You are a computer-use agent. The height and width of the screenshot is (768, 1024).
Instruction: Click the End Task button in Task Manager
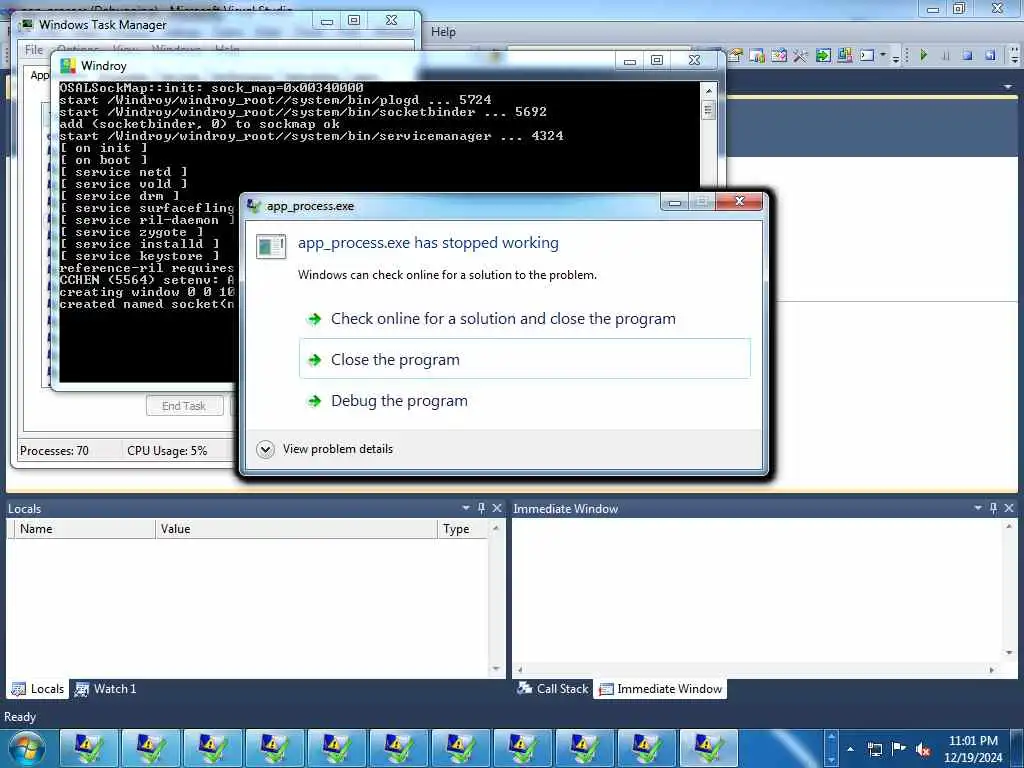point(184,406)
